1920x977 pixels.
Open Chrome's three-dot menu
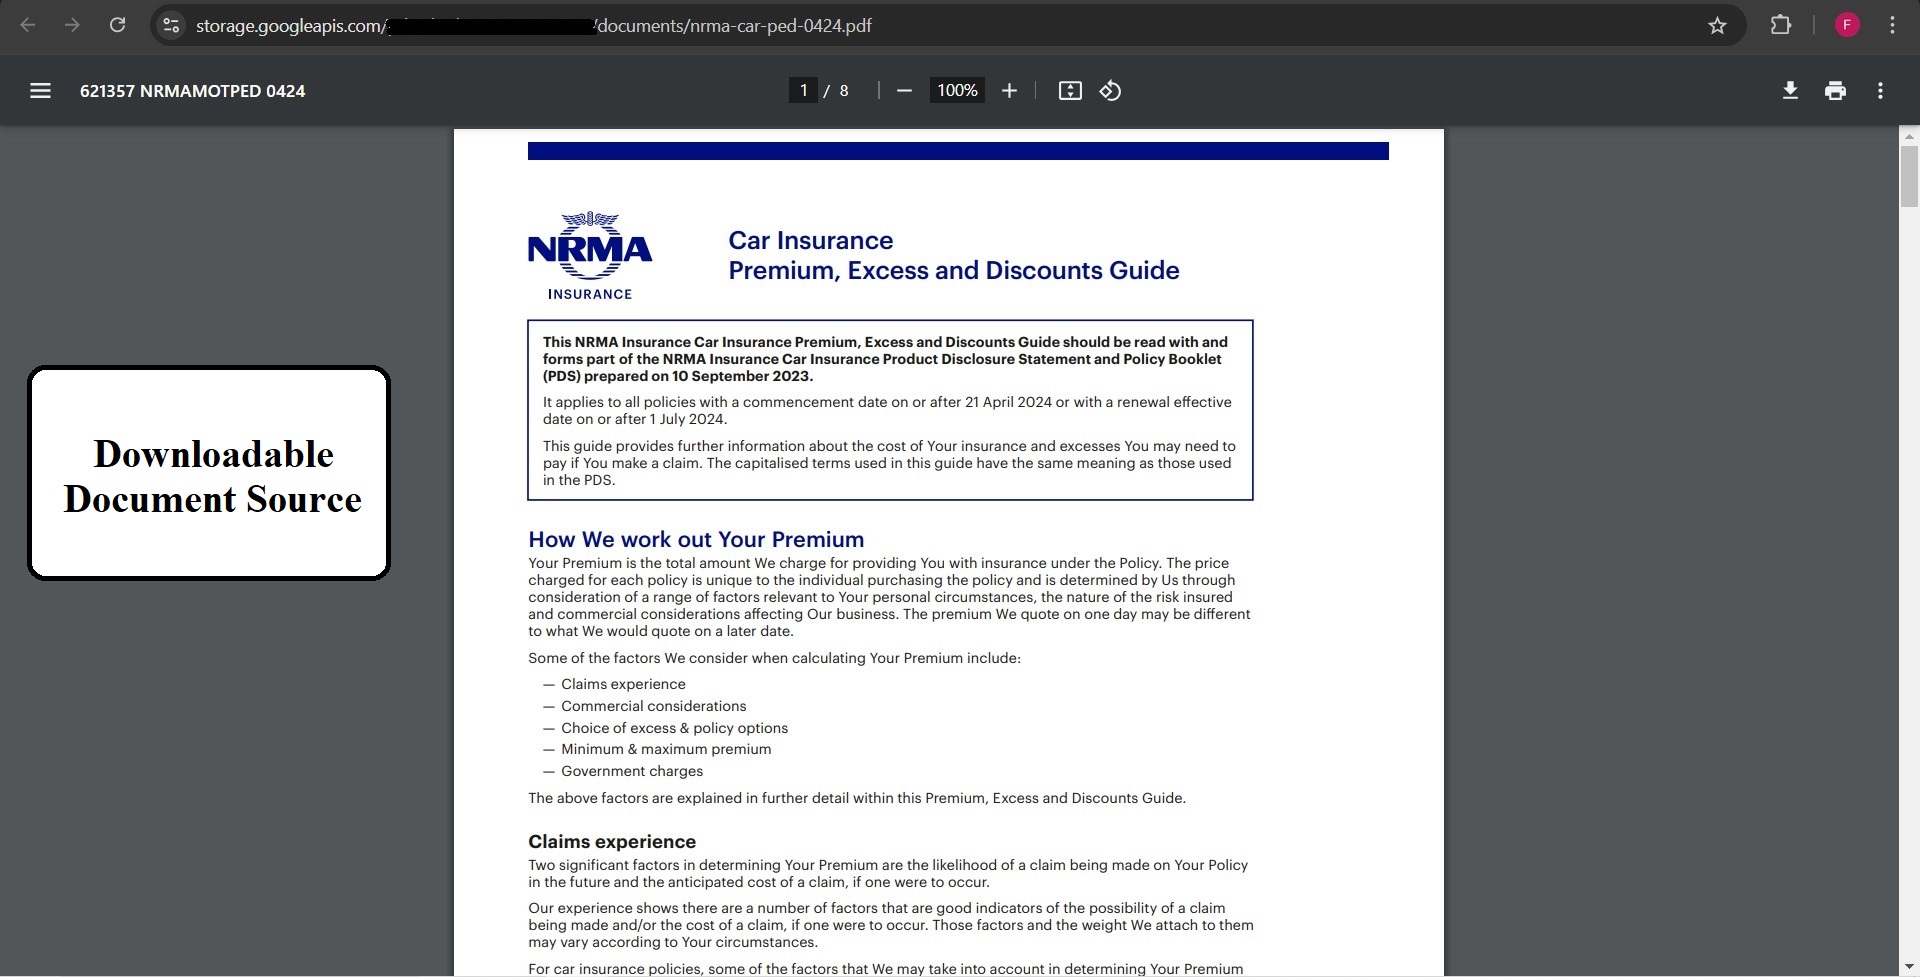[x=1892, y=25]
